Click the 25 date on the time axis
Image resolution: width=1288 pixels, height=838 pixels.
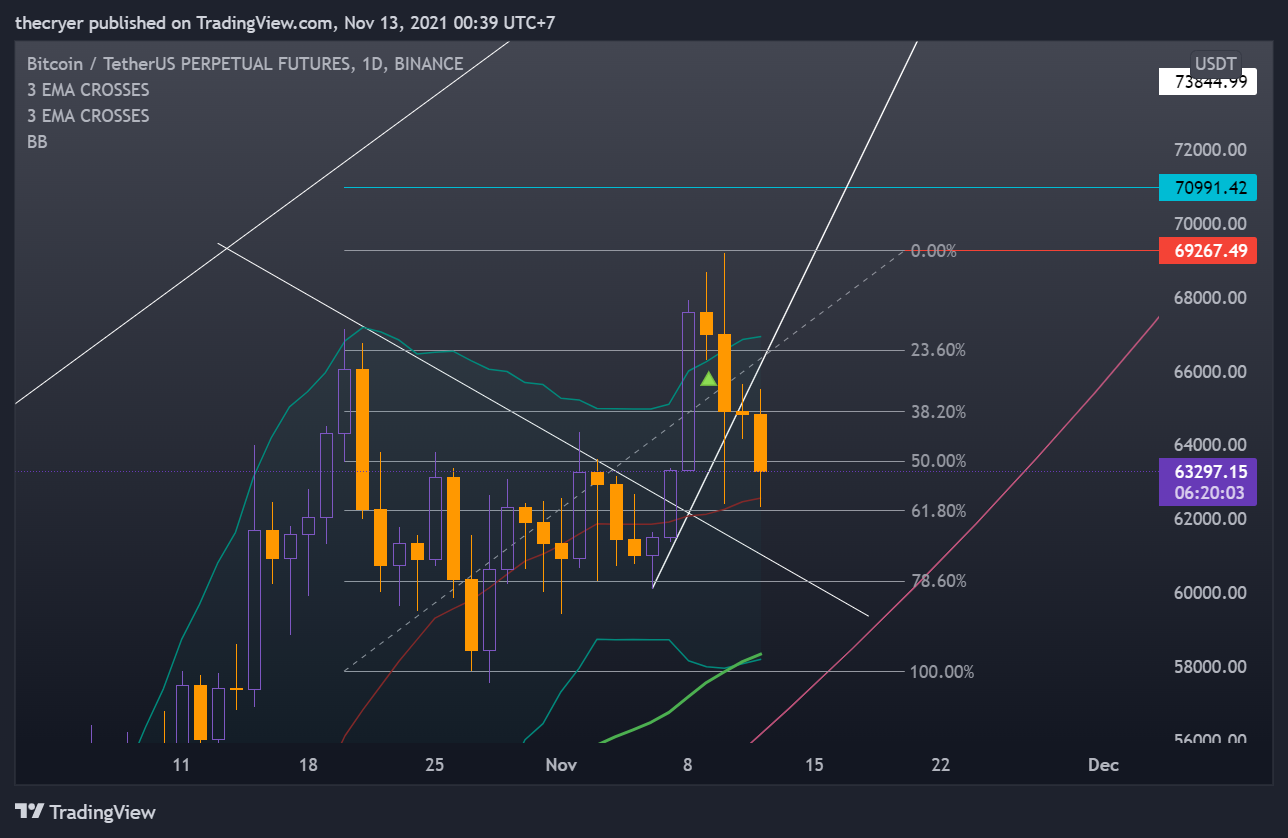[434, 765]
